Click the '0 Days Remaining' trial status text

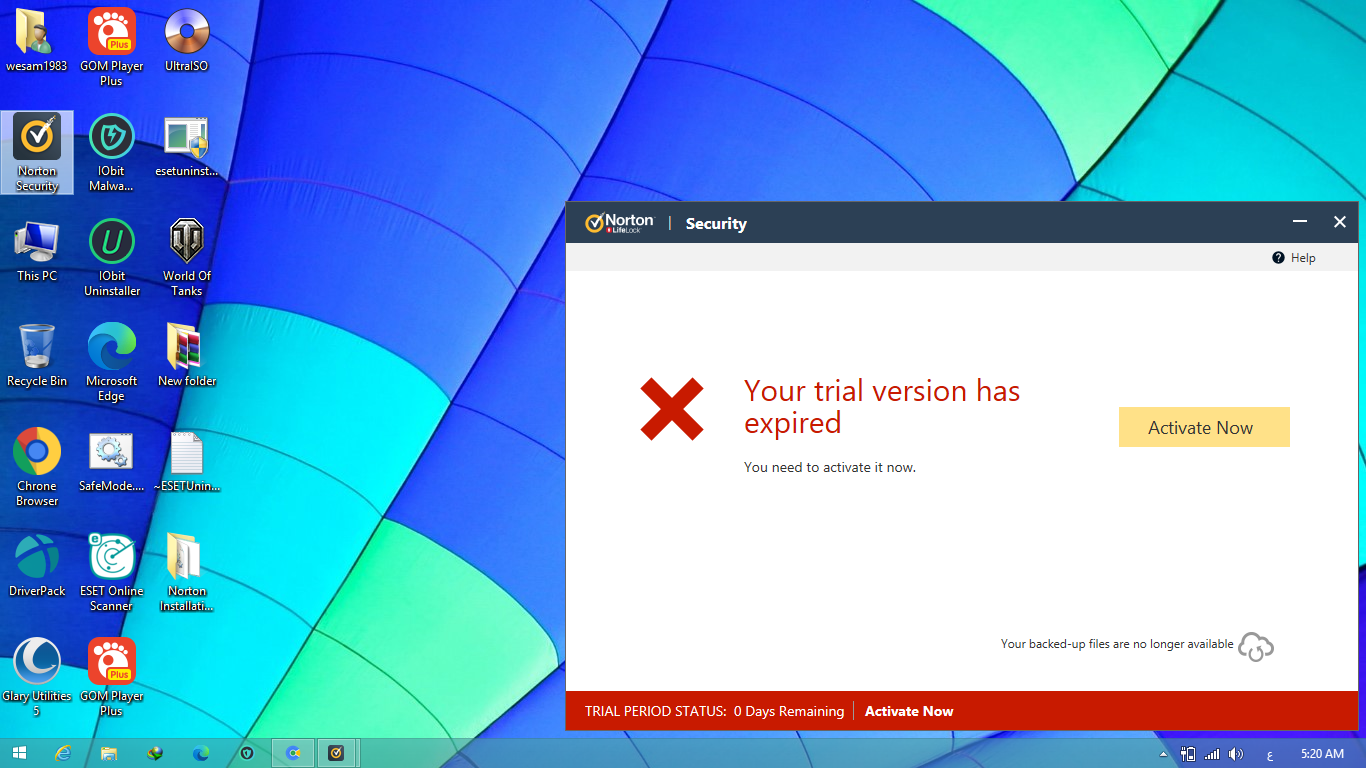point(789,711)
